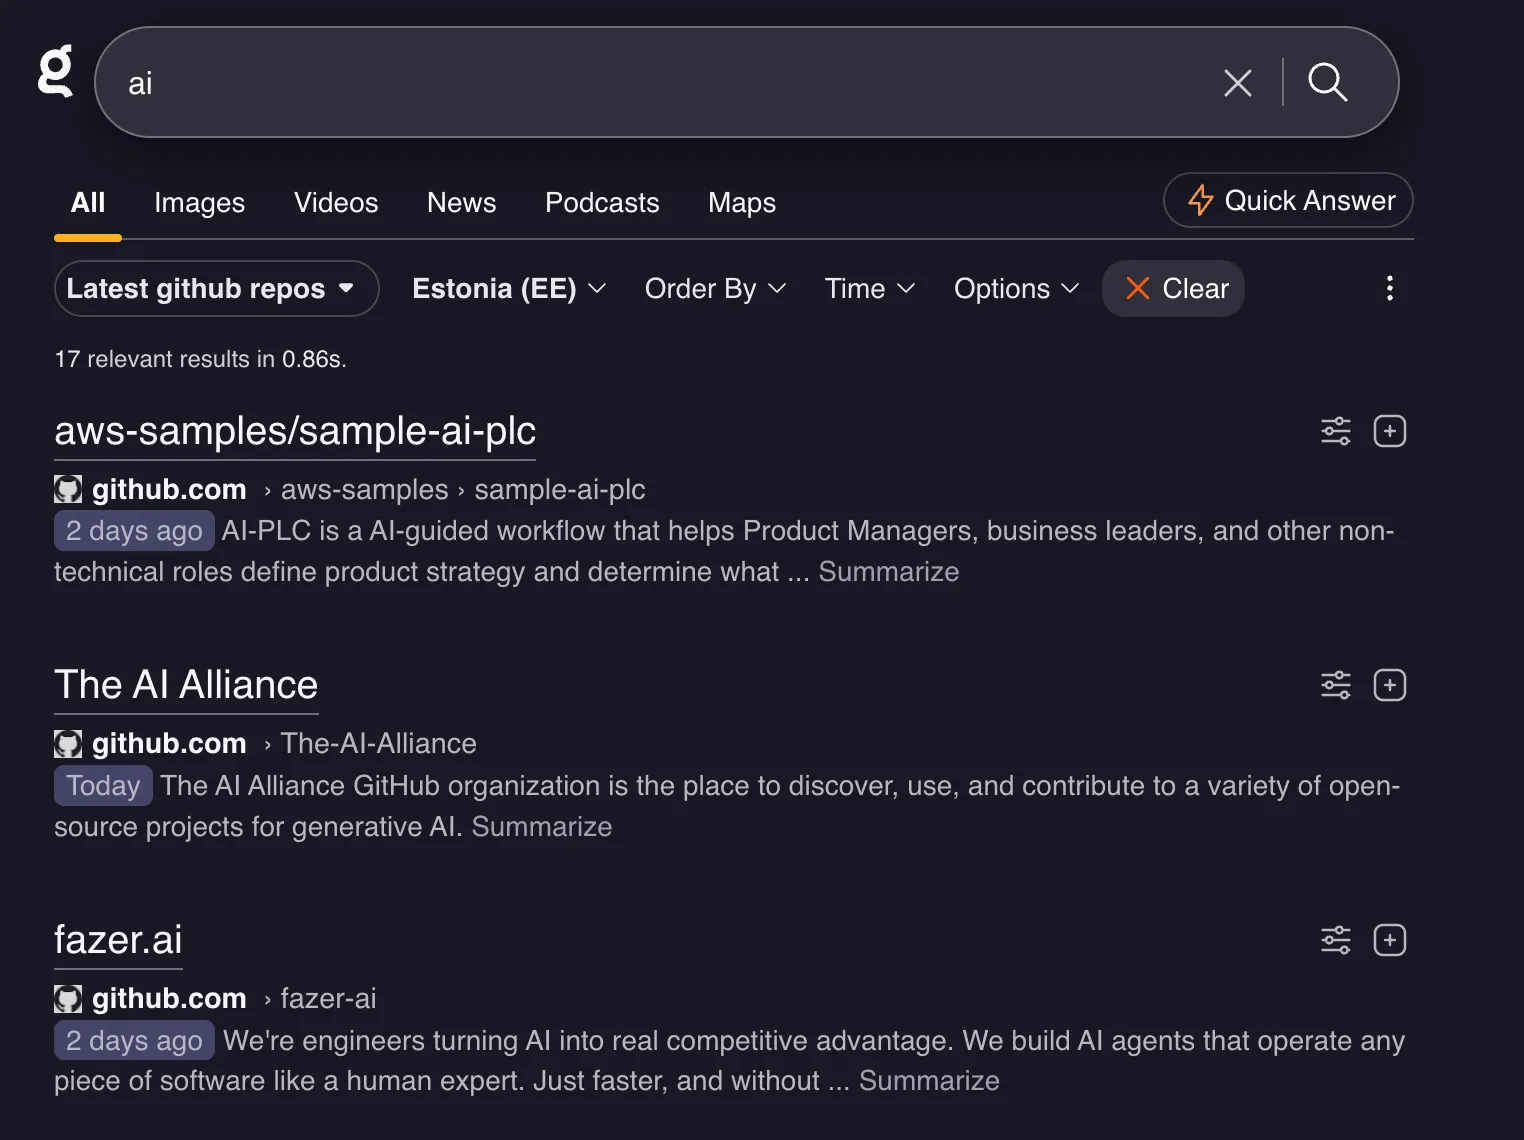
Task: Open the Order By dropdown
Action: [715, 289]
